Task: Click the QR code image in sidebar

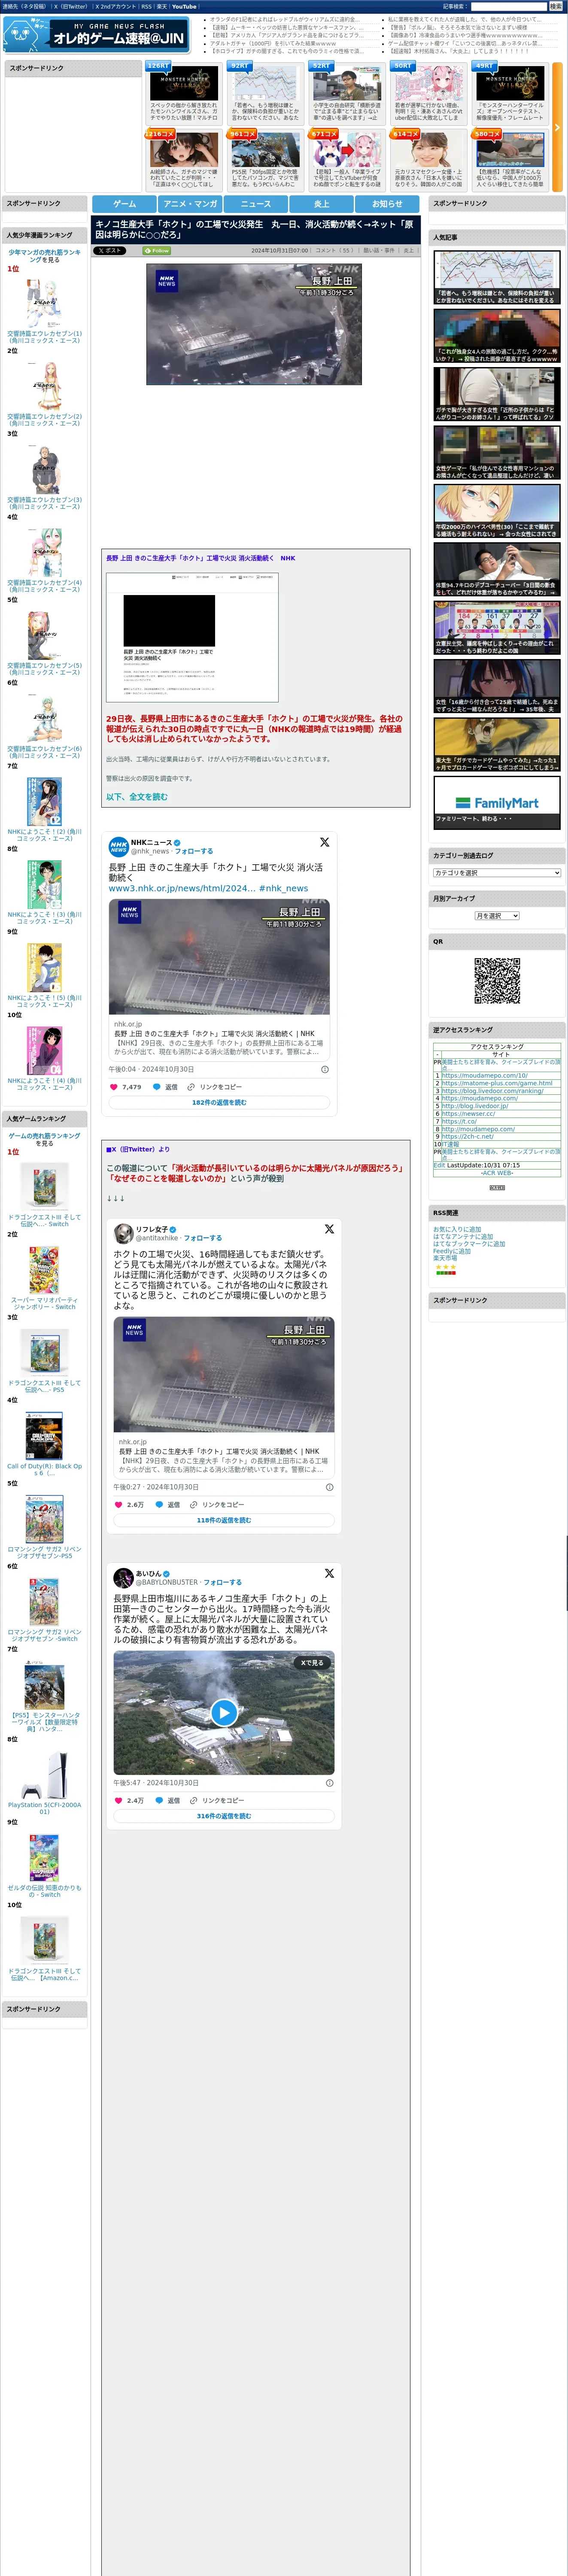Action: pyautogui.click(x=497, y=981)
